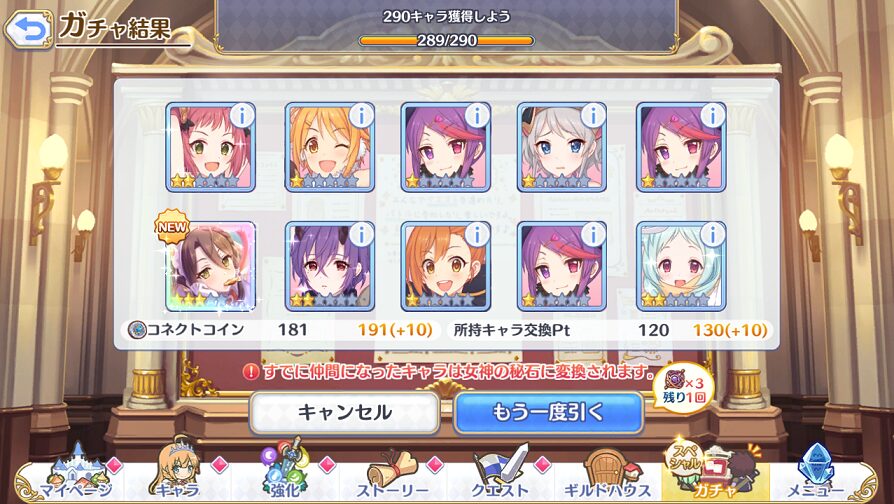Visit the ギルドハウス tab
The image size is (894, 504).
[x=607, y=475]
